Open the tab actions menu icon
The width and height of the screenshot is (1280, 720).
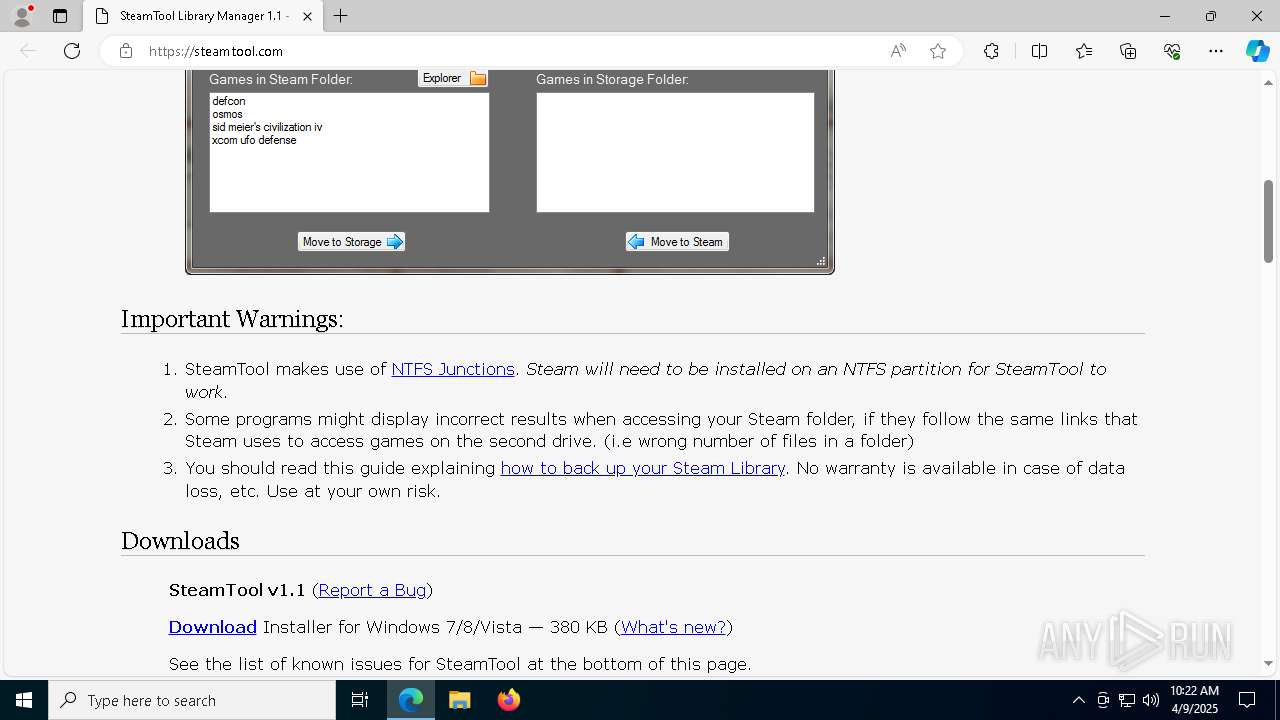(x=60, y=16)
